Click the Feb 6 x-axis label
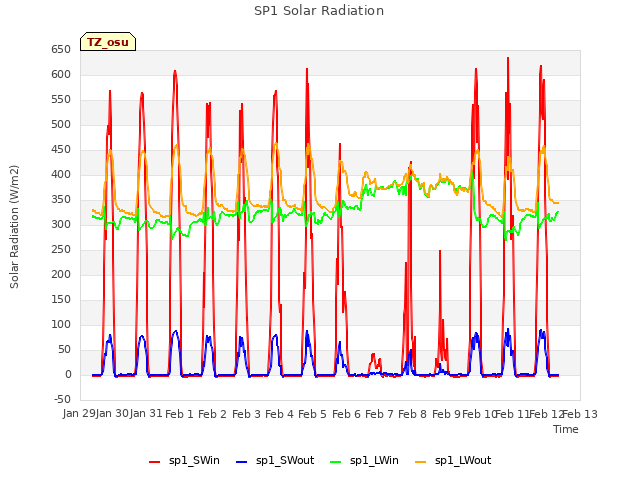Viewport: 640px width, 480px height. 346,414
